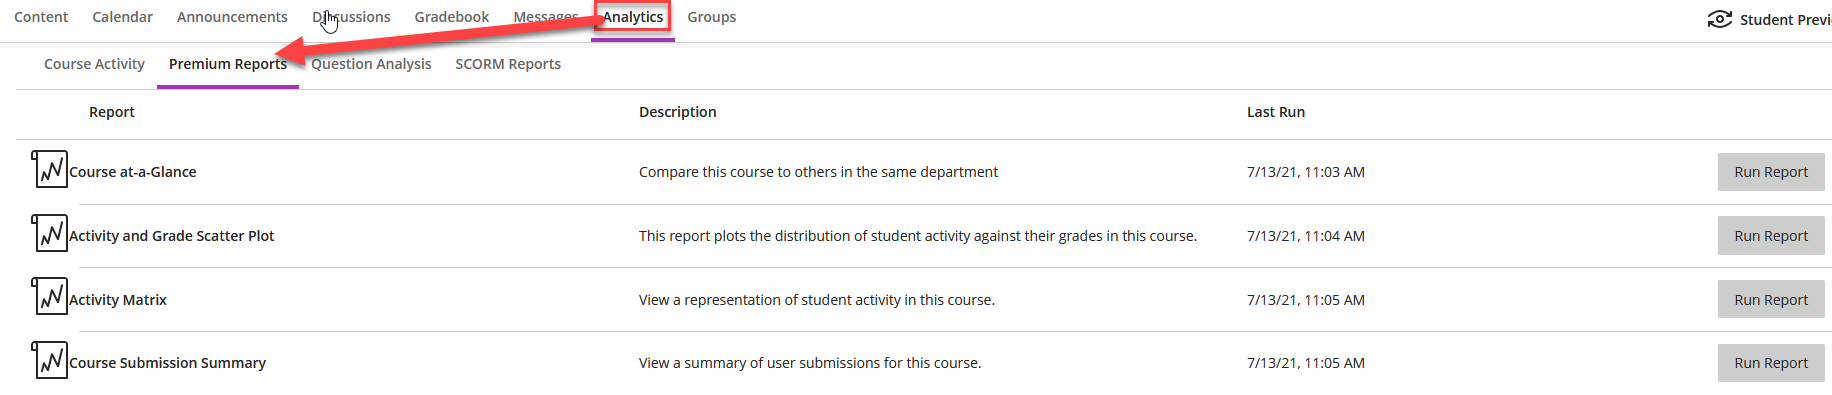Go to the Calendar page
The image size is (1832, 395).
point(122,17)
